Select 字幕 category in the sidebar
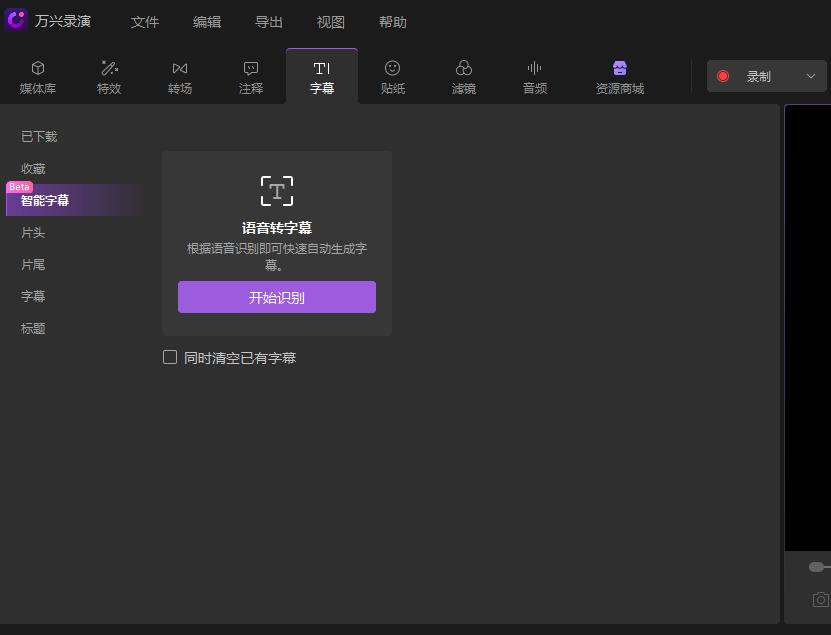This screenshot has height=635, width=831. [33, 296]
